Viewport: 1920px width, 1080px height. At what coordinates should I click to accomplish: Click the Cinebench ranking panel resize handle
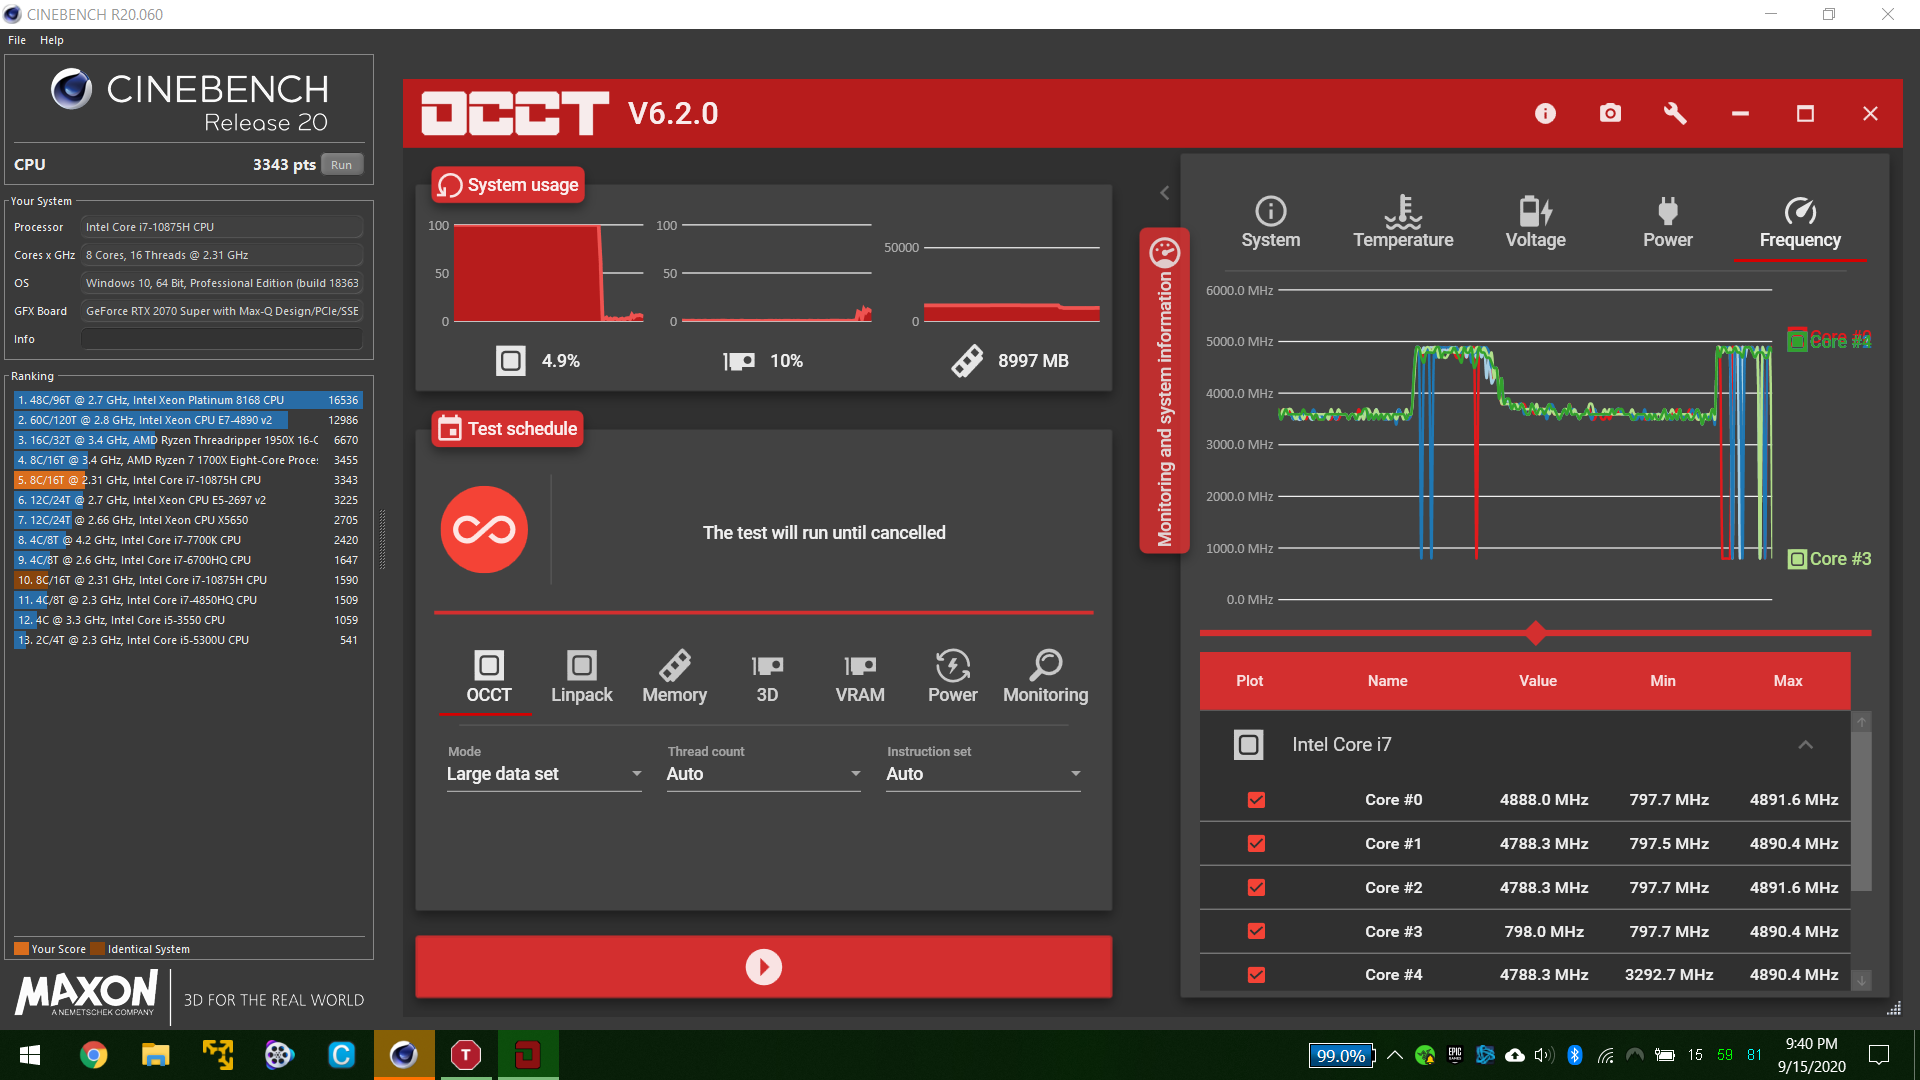click(382, 538)
